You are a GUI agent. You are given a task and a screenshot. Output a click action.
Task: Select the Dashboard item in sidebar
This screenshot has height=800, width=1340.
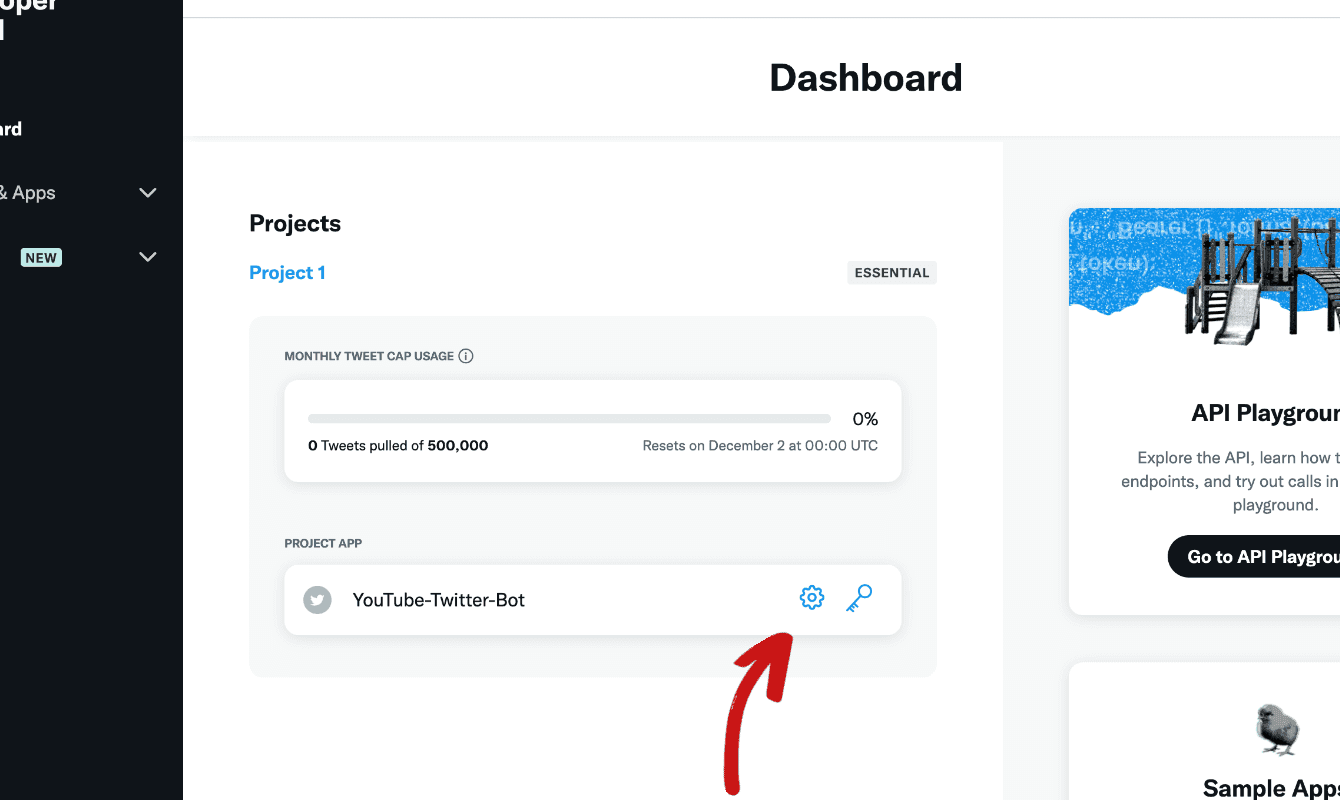click(11, 129)
